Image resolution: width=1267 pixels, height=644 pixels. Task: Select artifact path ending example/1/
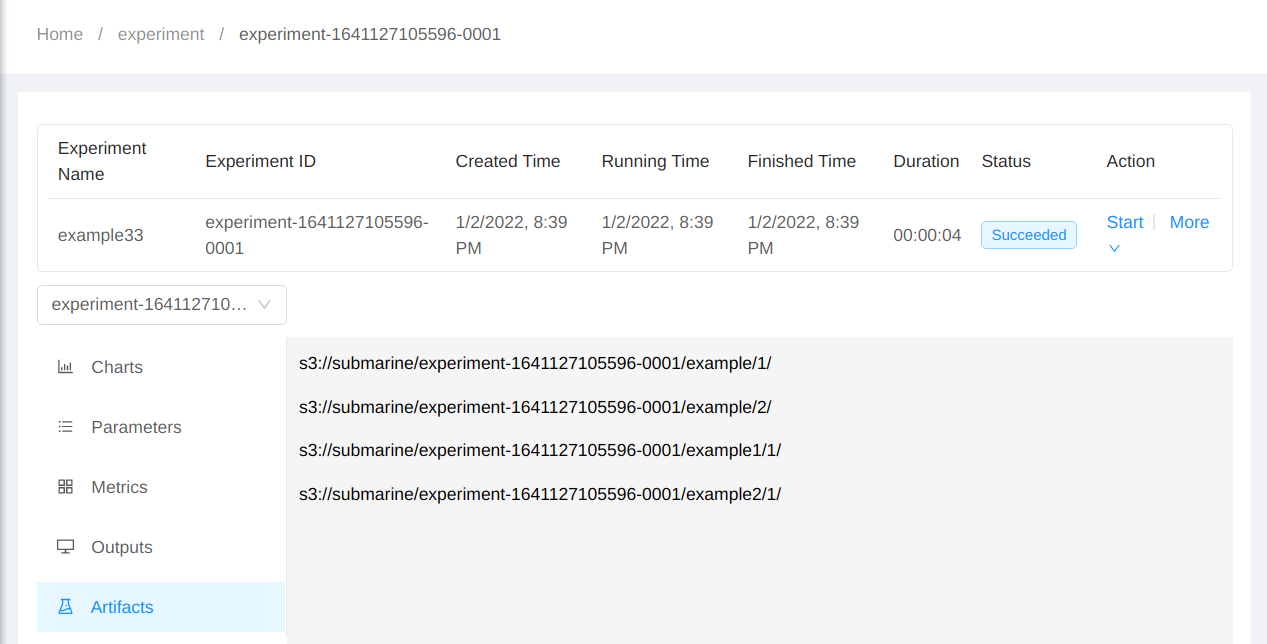click(535, 363)
